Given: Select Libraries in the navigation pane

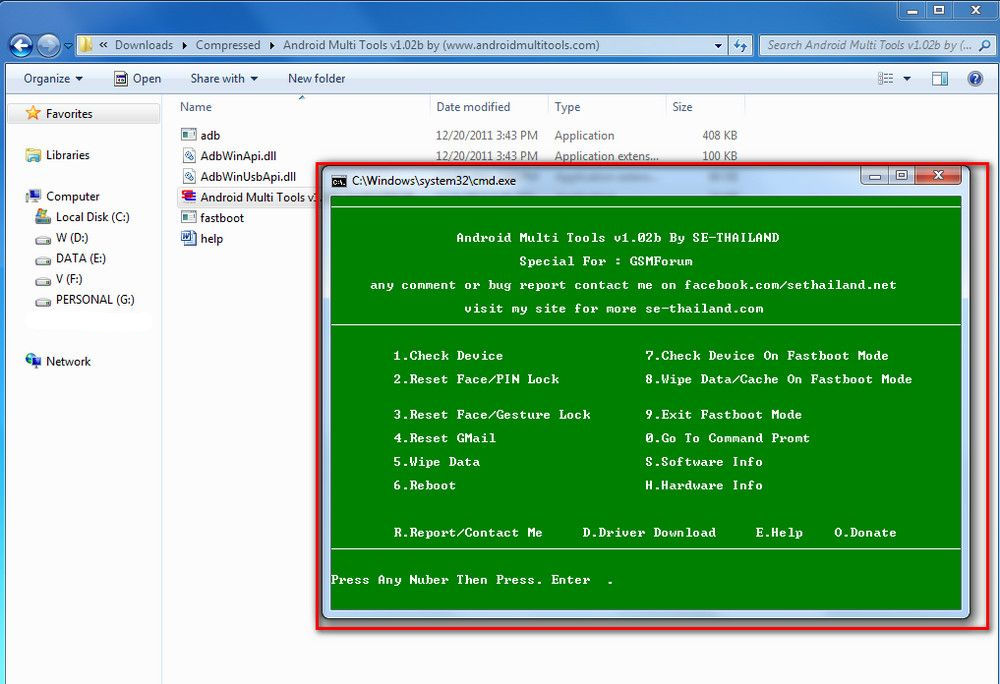Looking at the screenshot, I should click(x=67, y=155).
